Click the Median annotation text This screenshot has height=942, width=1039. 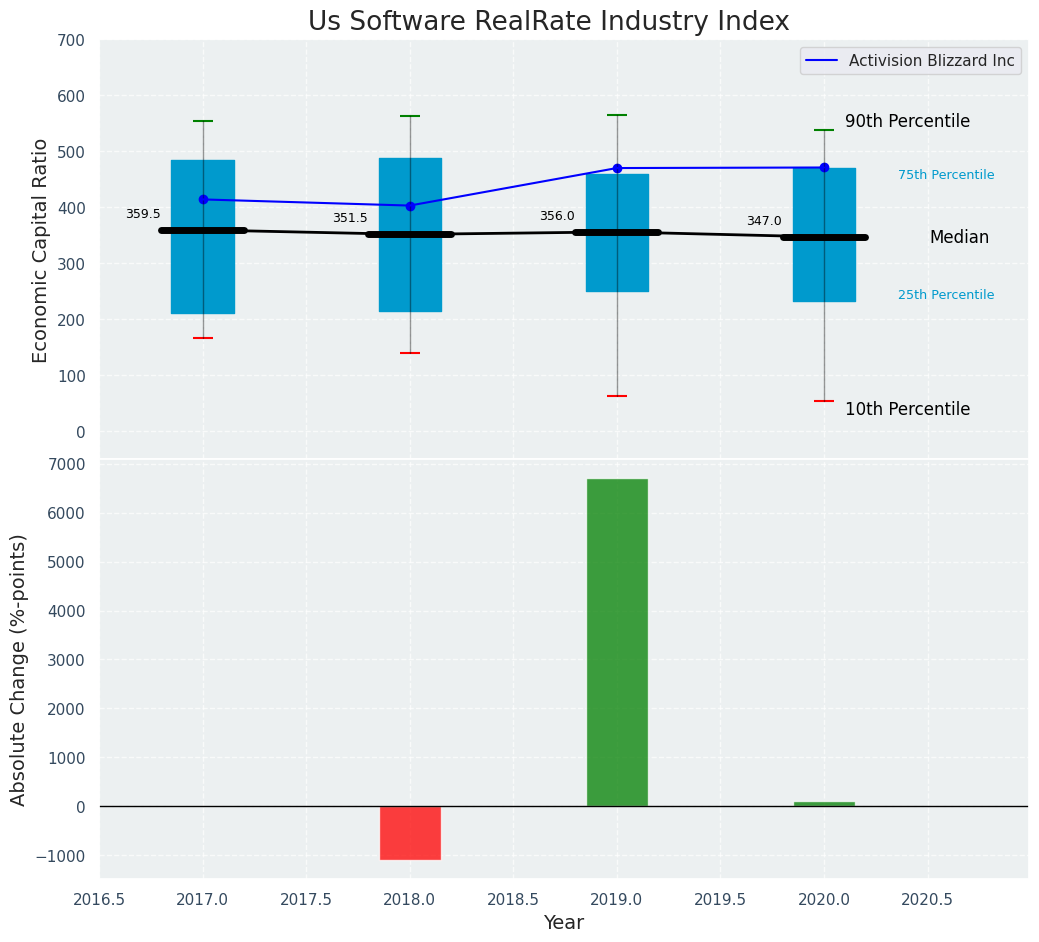(x=959, y=237)
